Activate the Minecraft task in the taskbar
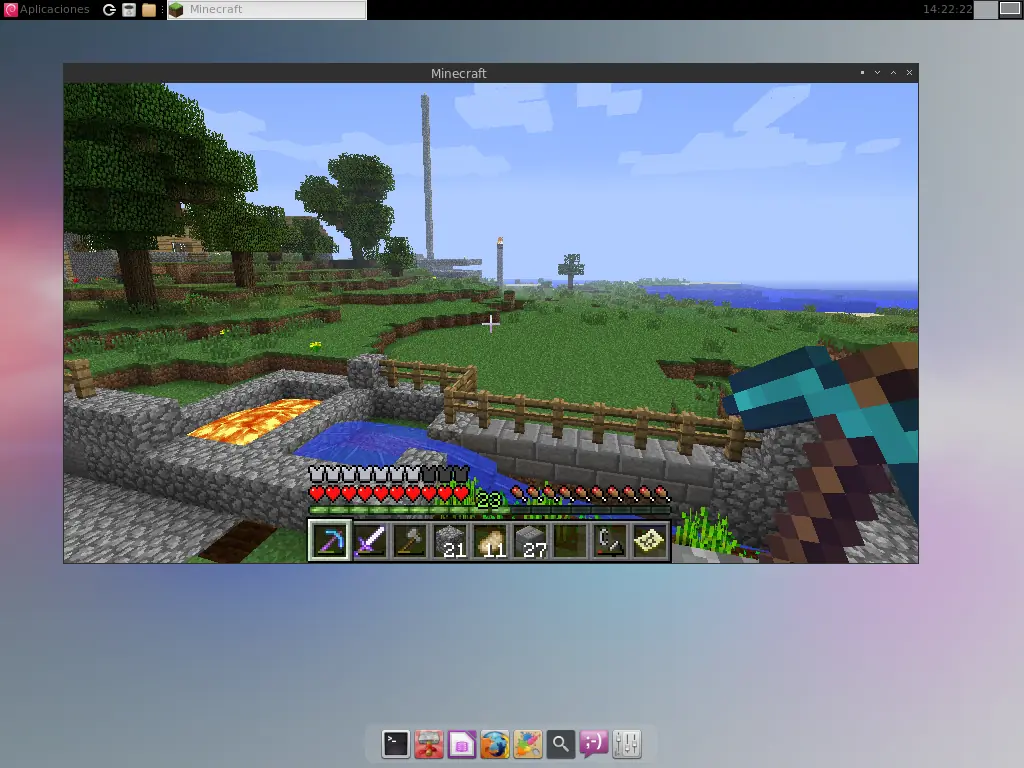 point(266,9)
